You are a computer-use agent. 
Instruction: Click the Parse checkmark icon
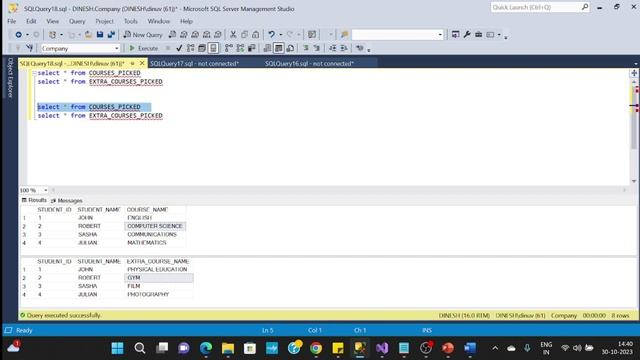tap(179, 48)
